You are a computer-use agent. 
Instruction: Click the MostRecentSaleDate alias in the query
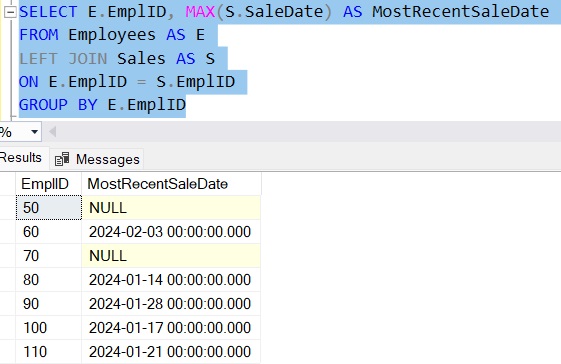click(x=460, y=12)
